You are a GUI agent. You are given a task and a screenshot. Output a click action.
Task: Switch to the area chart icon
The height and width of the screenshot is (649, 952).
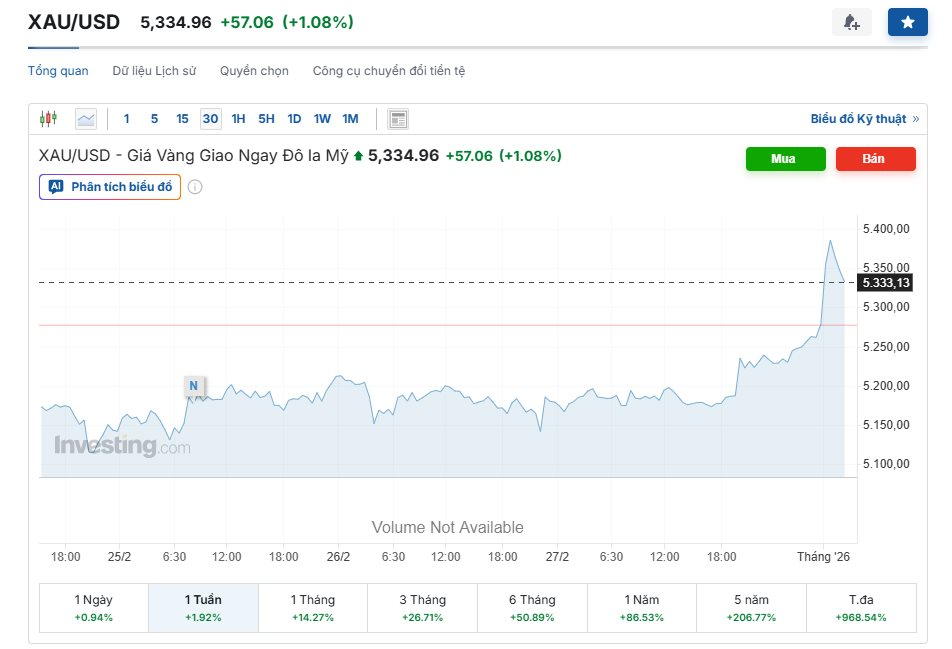86,119
